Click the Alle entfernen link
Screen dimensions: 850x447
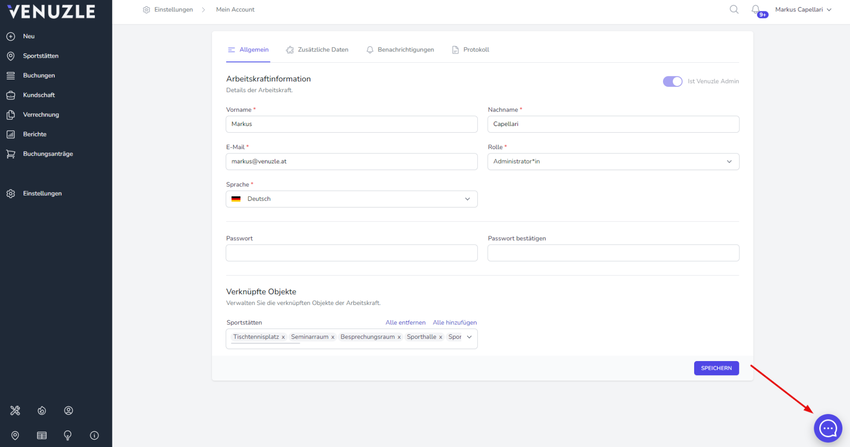click(x=405, y=323)
